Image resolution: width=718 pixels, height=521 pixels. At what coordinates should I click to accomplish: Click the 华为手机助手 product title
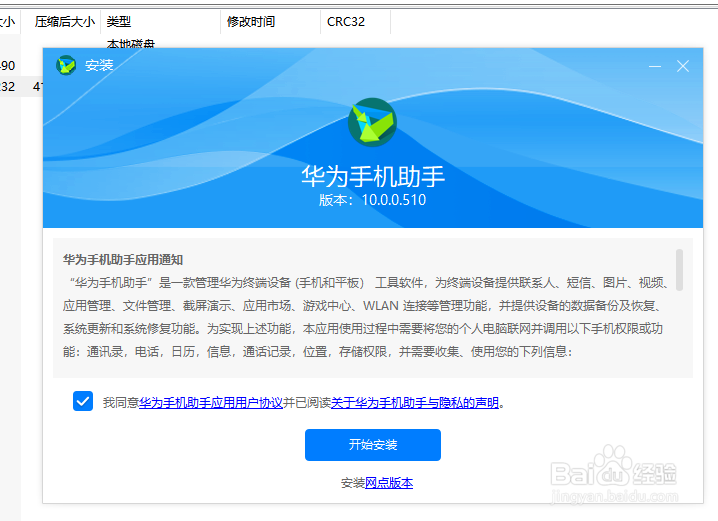click(x=373, y=176)
